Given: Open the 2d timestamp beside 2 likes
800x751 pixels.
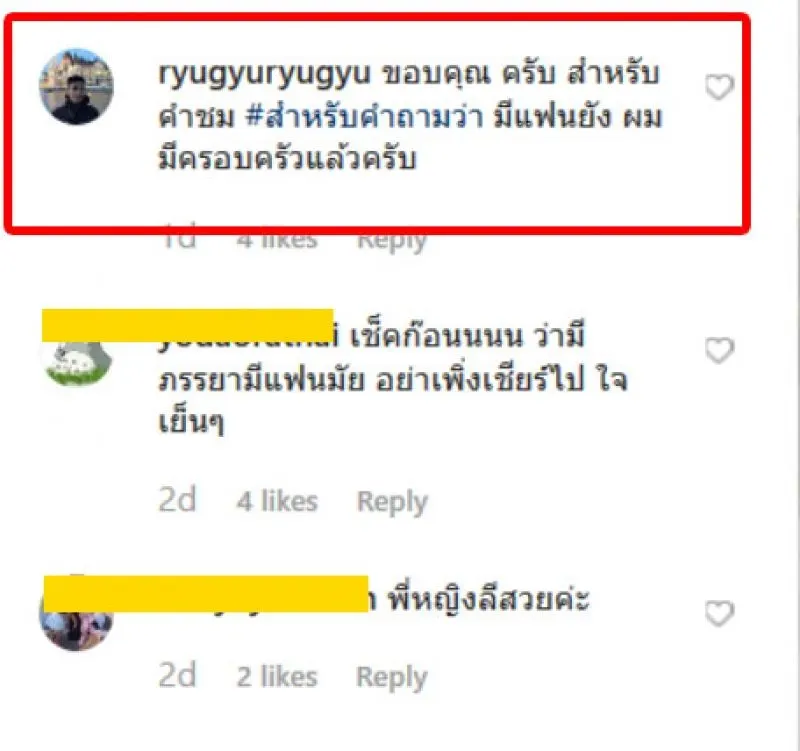Looking at the screenshot, I should [x=177, y=675].
